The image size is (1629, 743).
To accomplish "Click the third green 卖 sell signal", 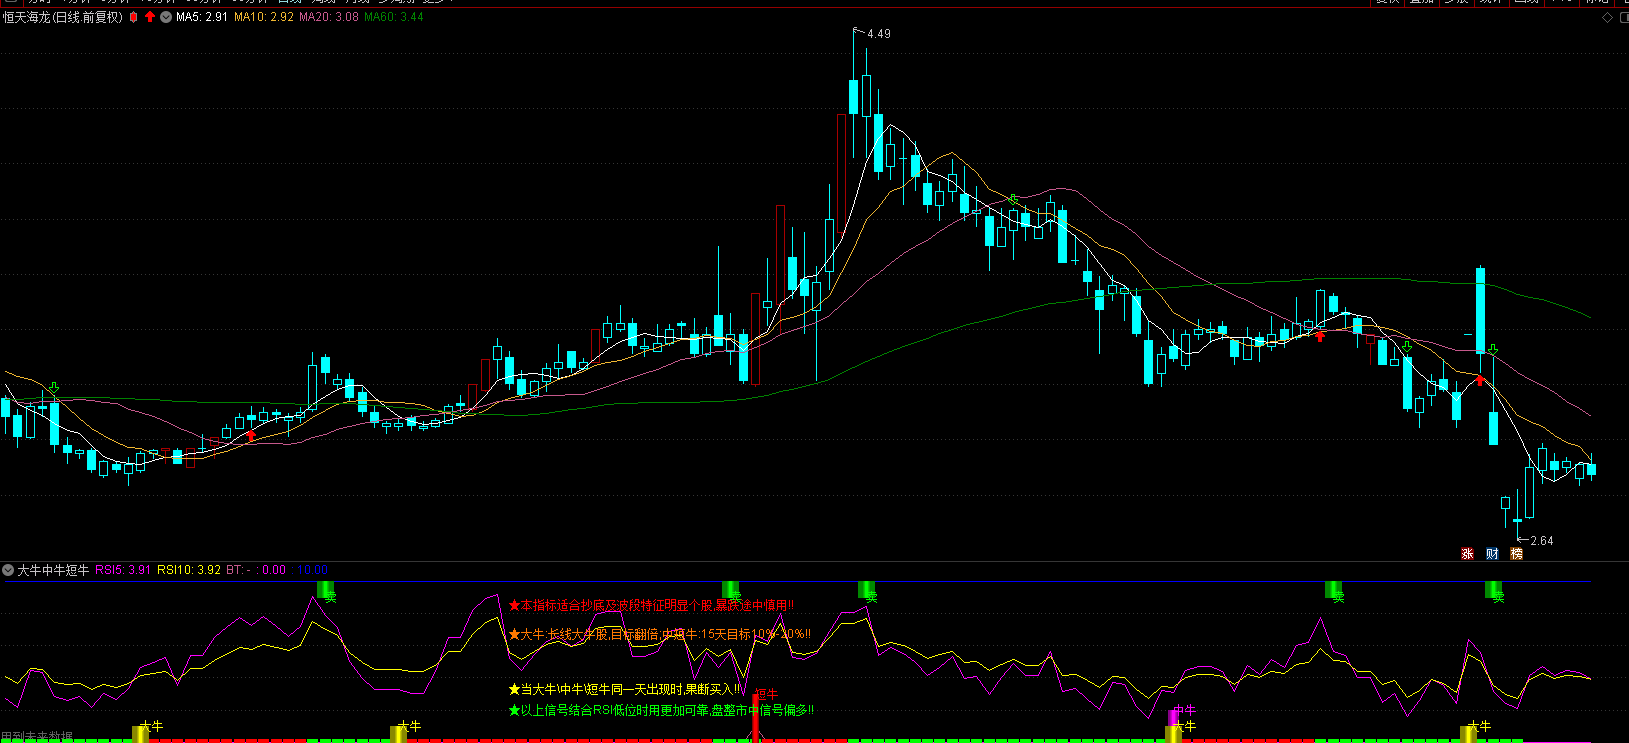I will tap(867, 592).
